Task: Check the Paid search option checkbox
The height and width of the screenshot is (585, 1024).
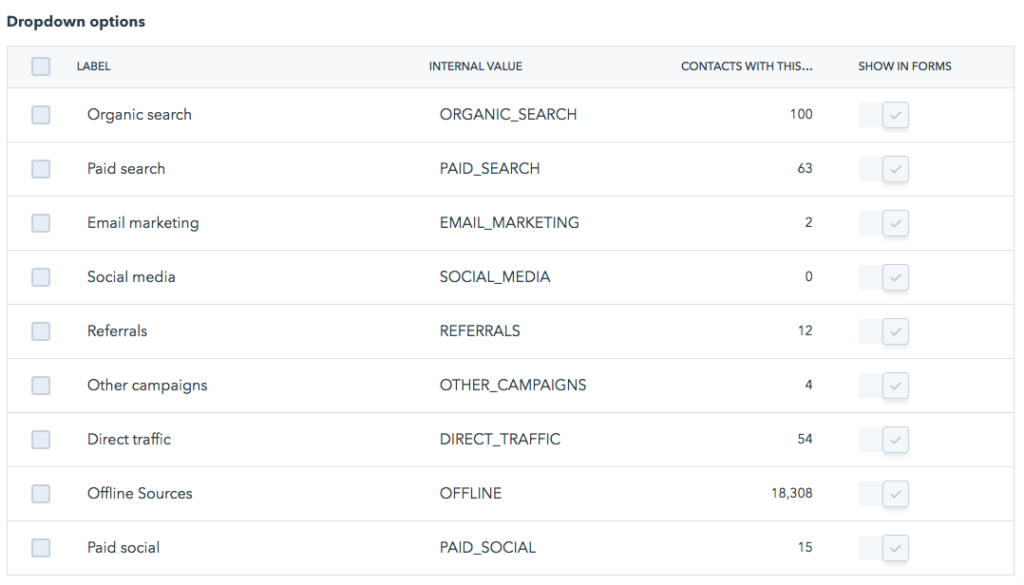Action: (x=40, y=168)
